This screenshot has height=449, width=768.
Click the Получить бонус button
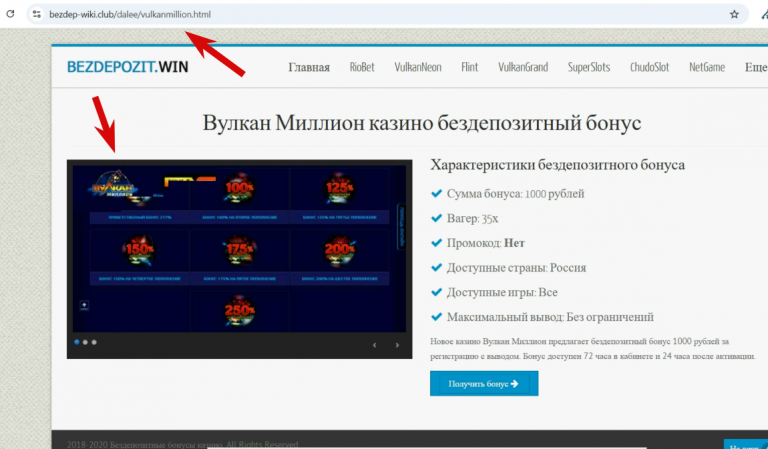[x=484, y=383]
